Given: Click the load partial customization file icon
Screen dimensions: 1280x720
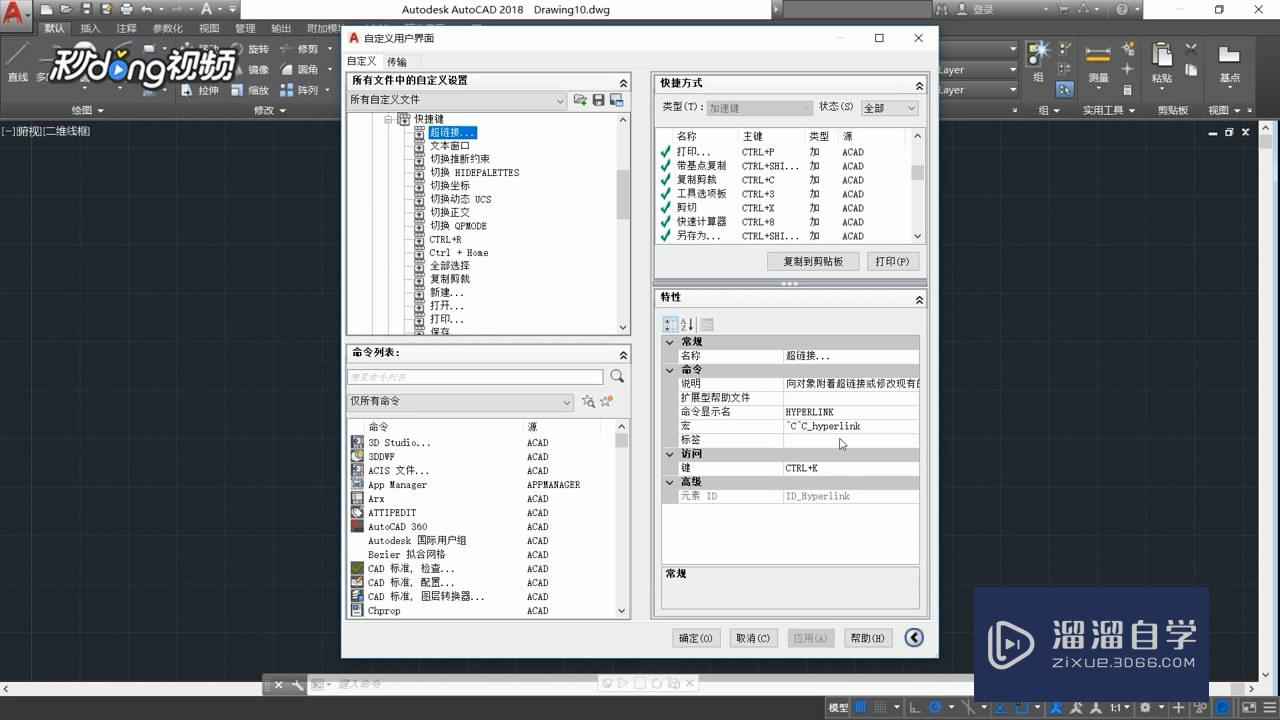Looking at the screenshot, I should point(580,100).
